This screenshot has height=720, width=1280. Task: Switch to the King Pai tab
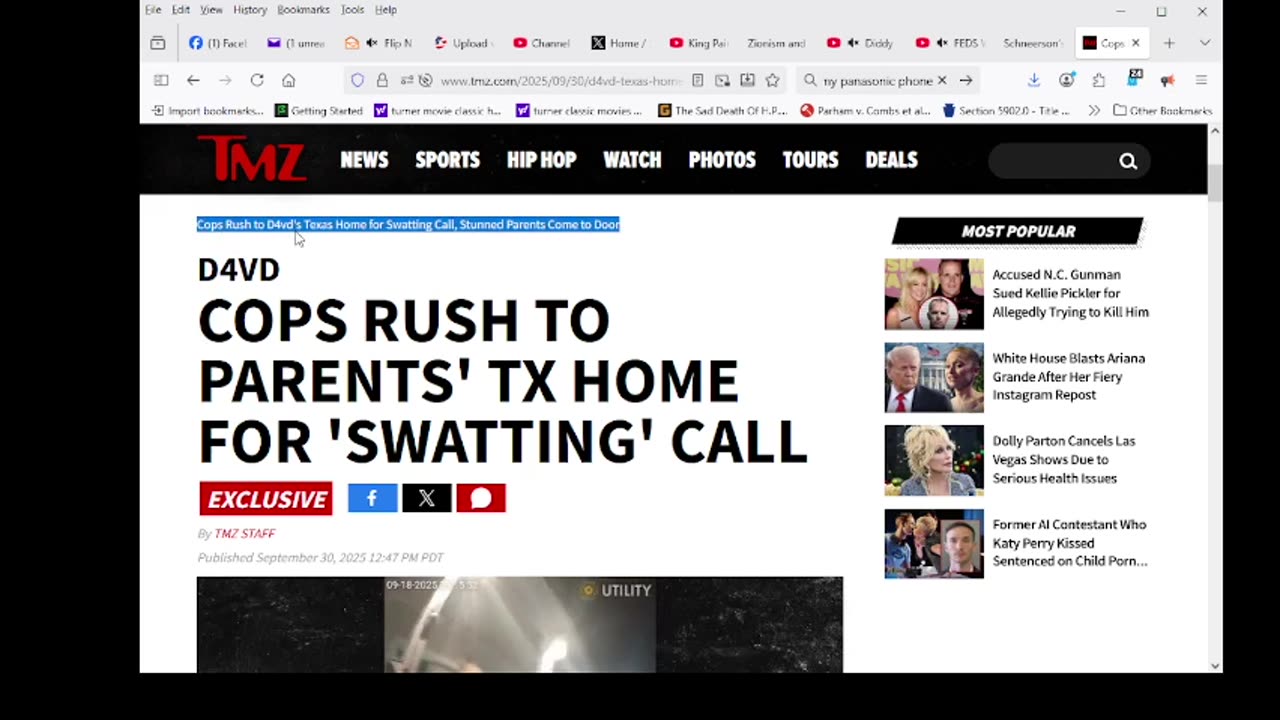click(x=698, y=43)
